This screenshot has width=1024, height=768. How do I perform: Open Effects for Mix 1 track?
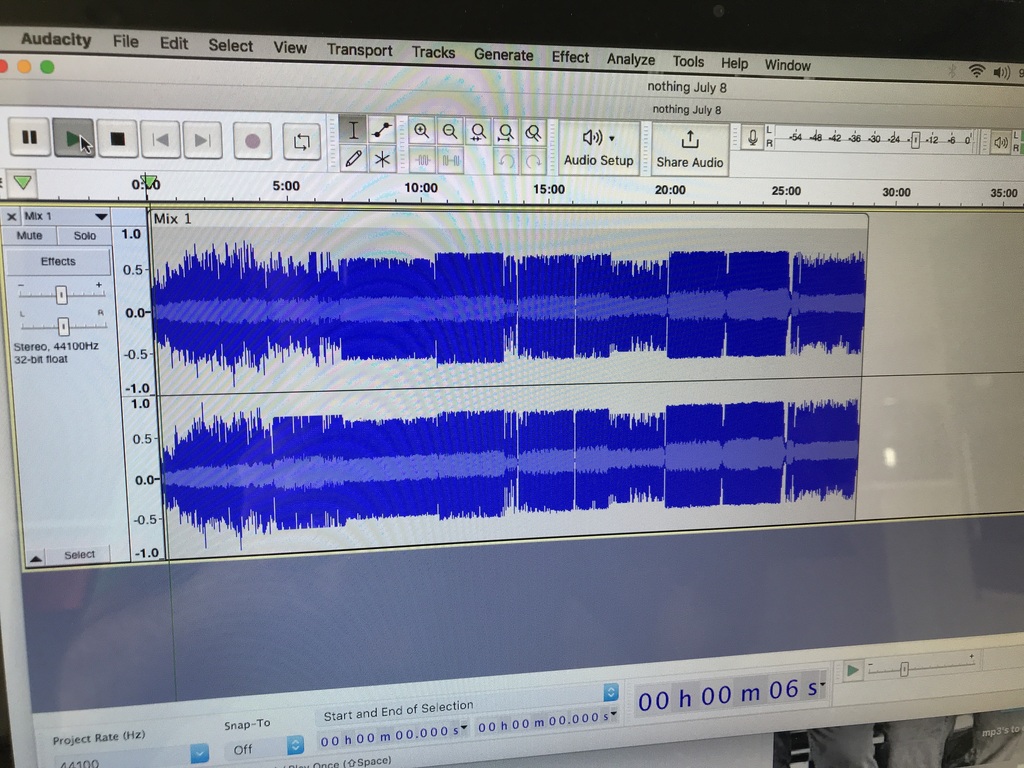point(58,261)
